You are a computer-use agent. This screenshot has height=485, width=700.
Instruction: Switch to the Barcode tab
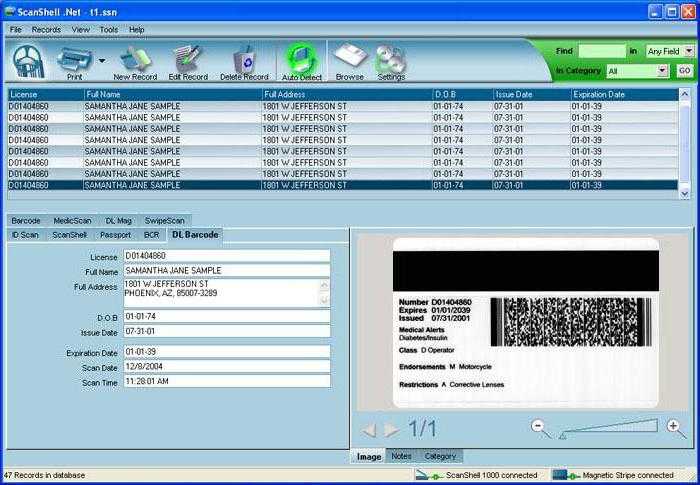(x=26, y=221)
